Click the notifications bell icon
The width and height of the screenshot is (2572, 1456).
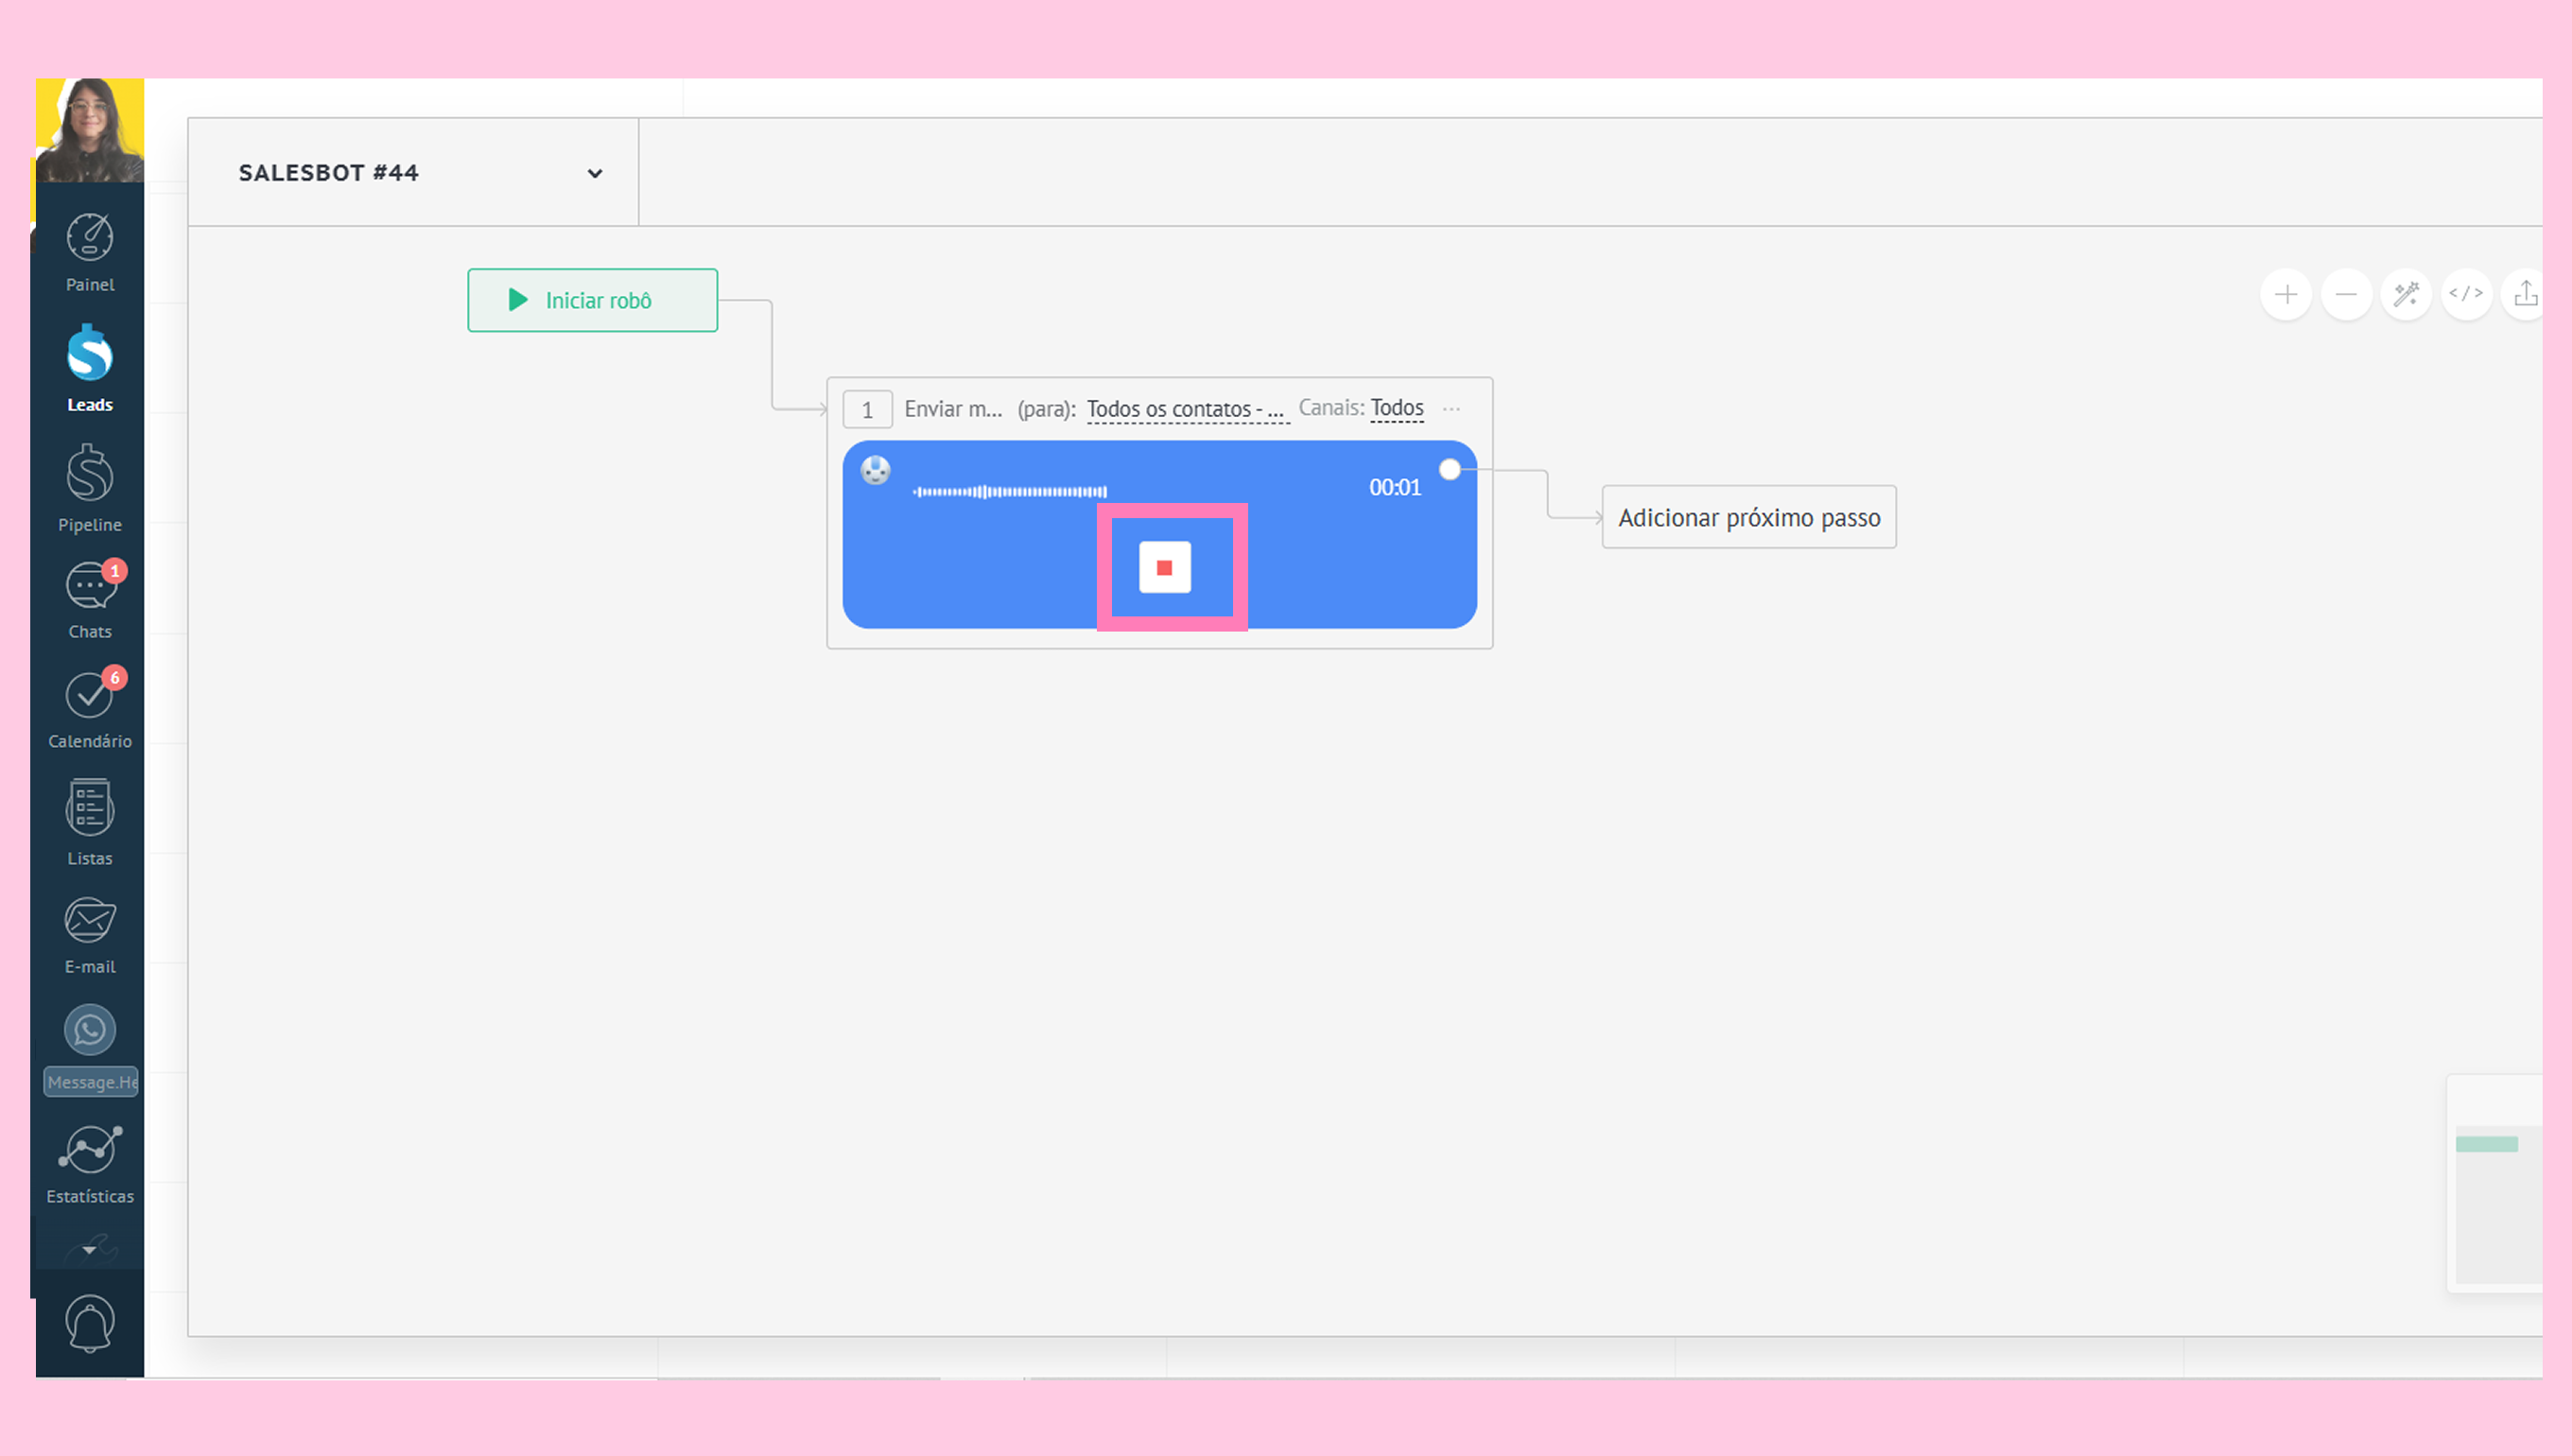coord(89,1322)
